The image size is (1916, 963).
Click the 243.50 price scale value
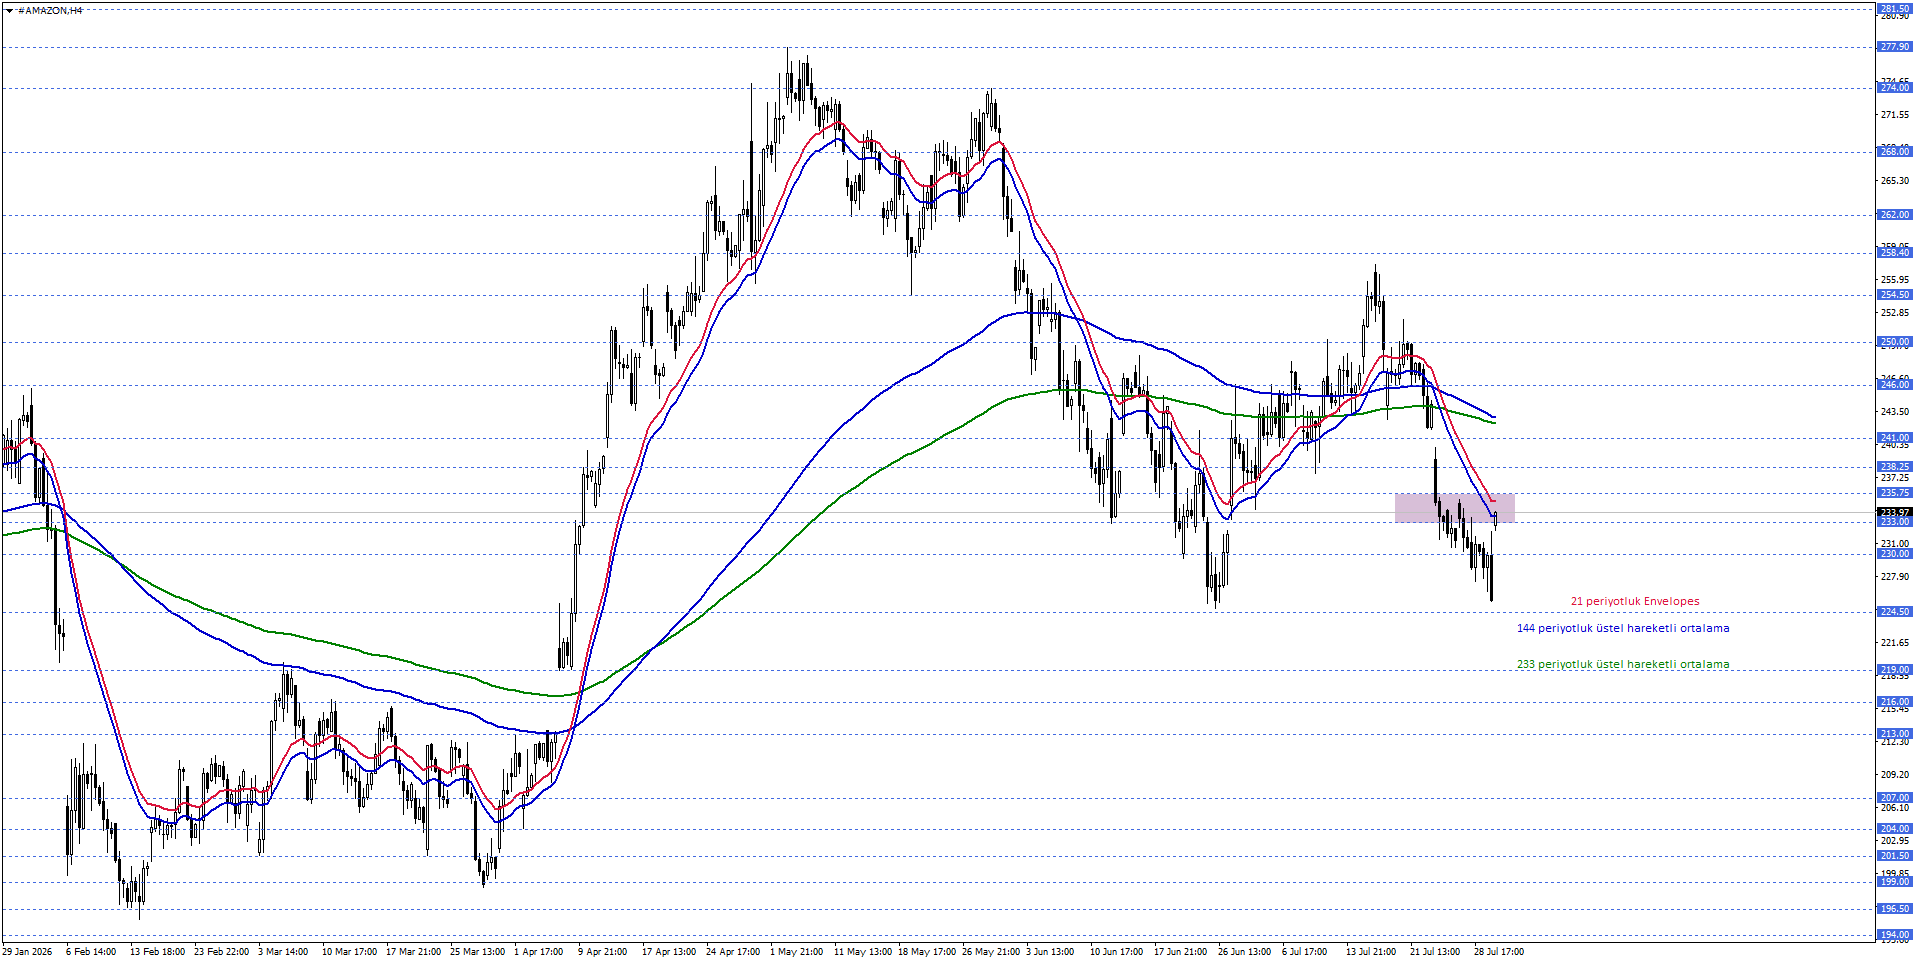click(x=1895, y=412)
